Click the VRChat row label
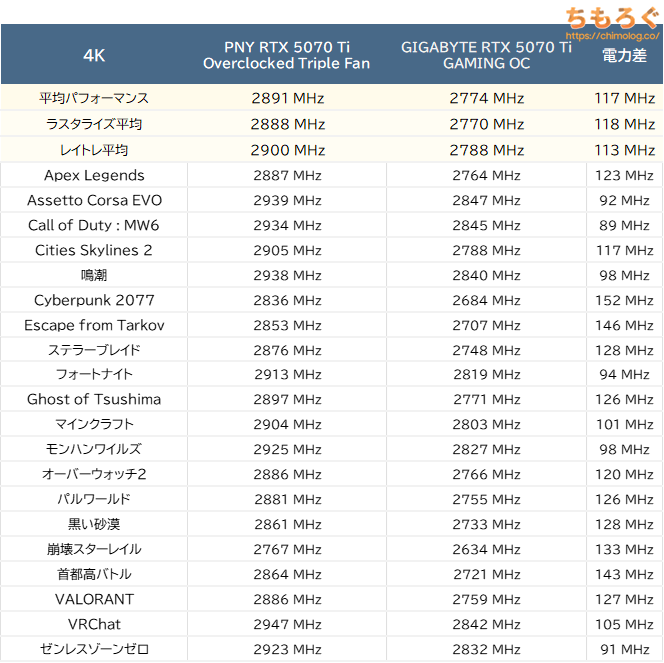 tap(94, 624)
